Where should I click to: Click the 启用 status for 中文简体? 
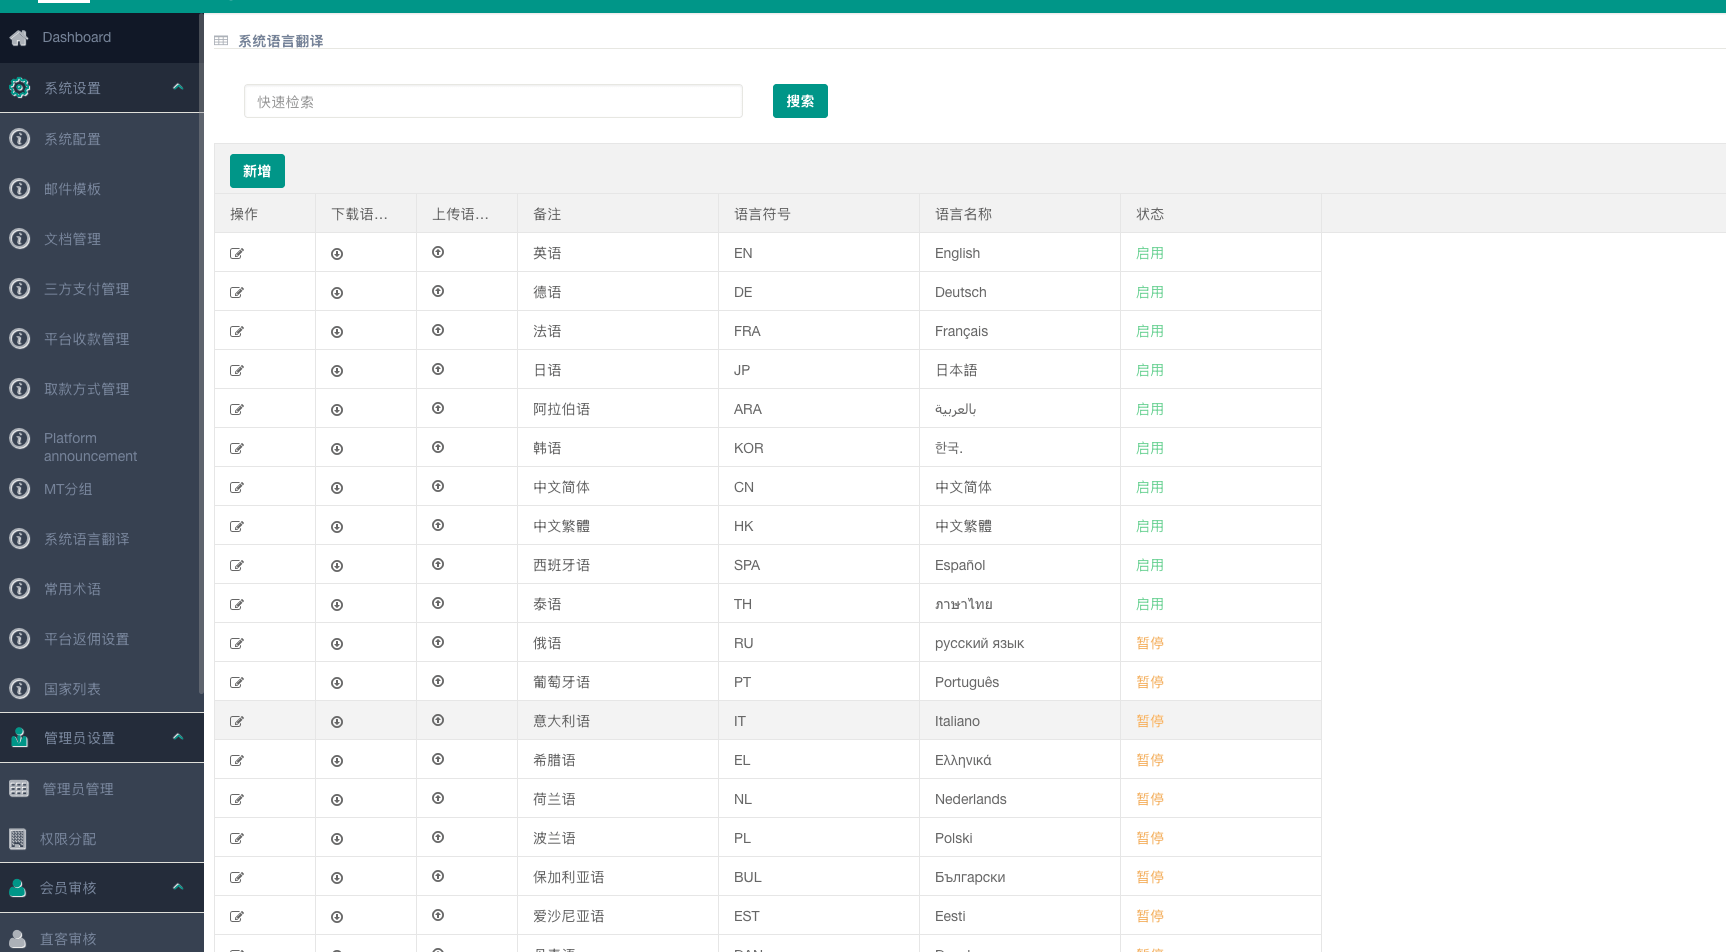(x=1150, y=487)
